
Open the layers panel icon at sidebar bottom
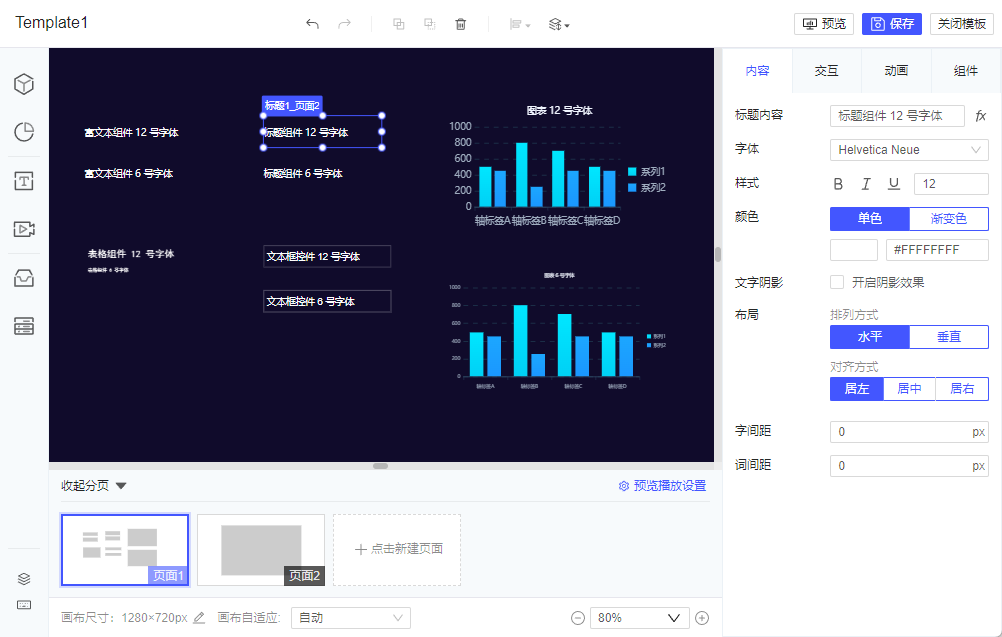(24, 579)
